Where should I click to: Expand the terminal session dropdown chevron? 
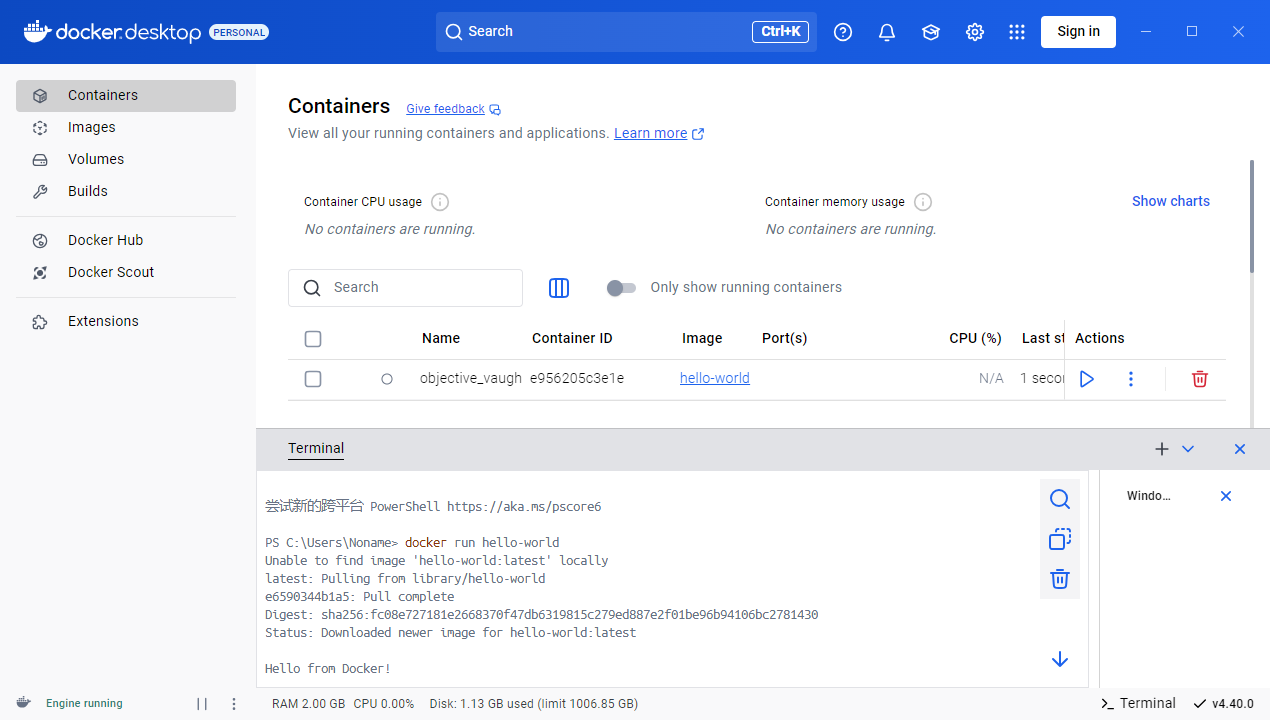click(1188, 449)
